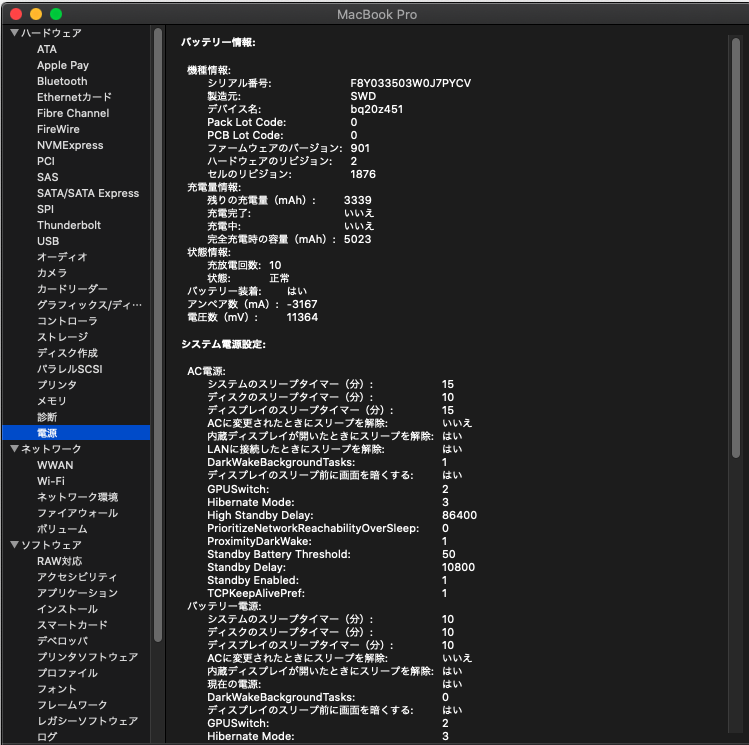Choose Fibre Channel in the sidebar
749x745 pixels.
coord(73,113)
